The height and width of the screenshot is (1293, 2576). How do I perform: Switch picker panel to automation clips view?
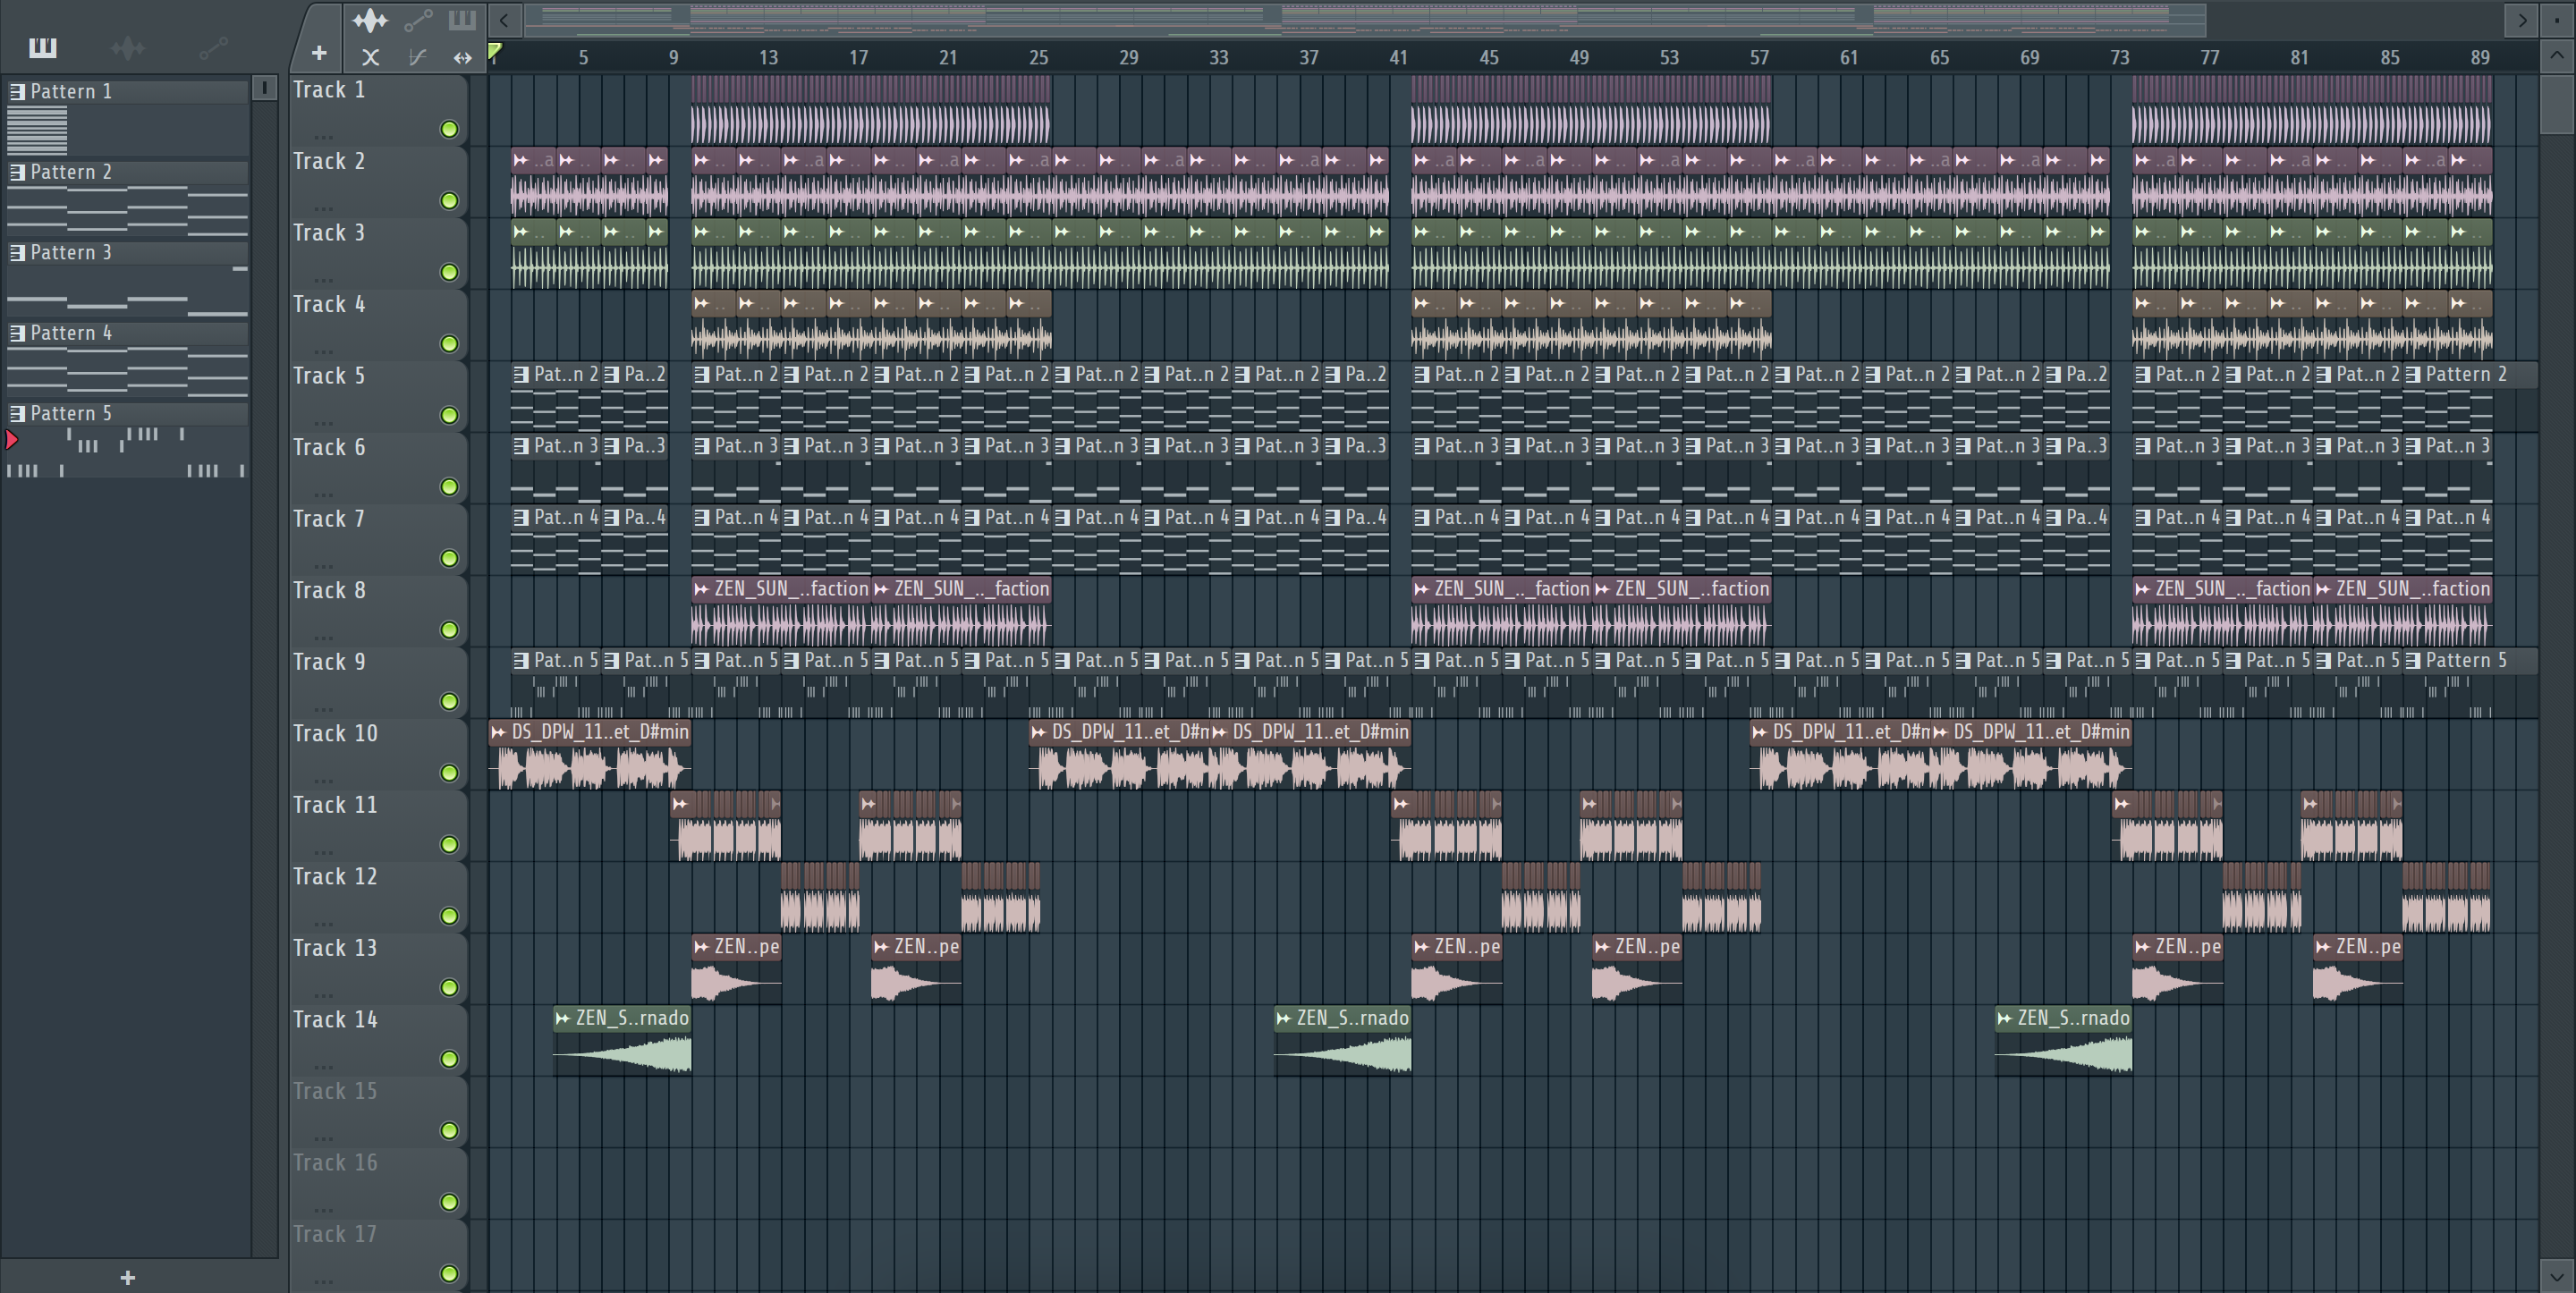coord(213,47)
